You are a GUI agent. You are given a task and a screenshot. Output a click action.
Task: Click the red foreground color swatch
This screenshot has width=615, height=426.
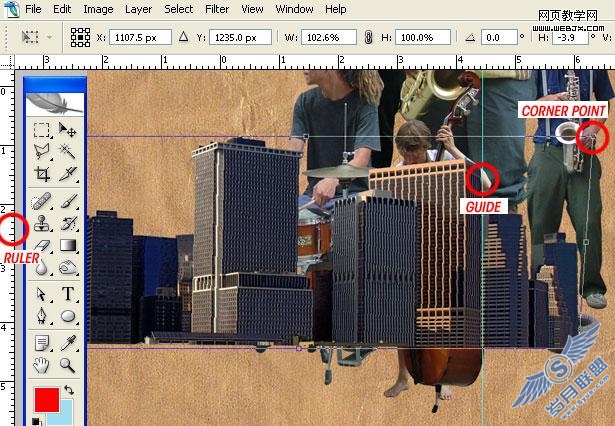(x=47, y=400)
